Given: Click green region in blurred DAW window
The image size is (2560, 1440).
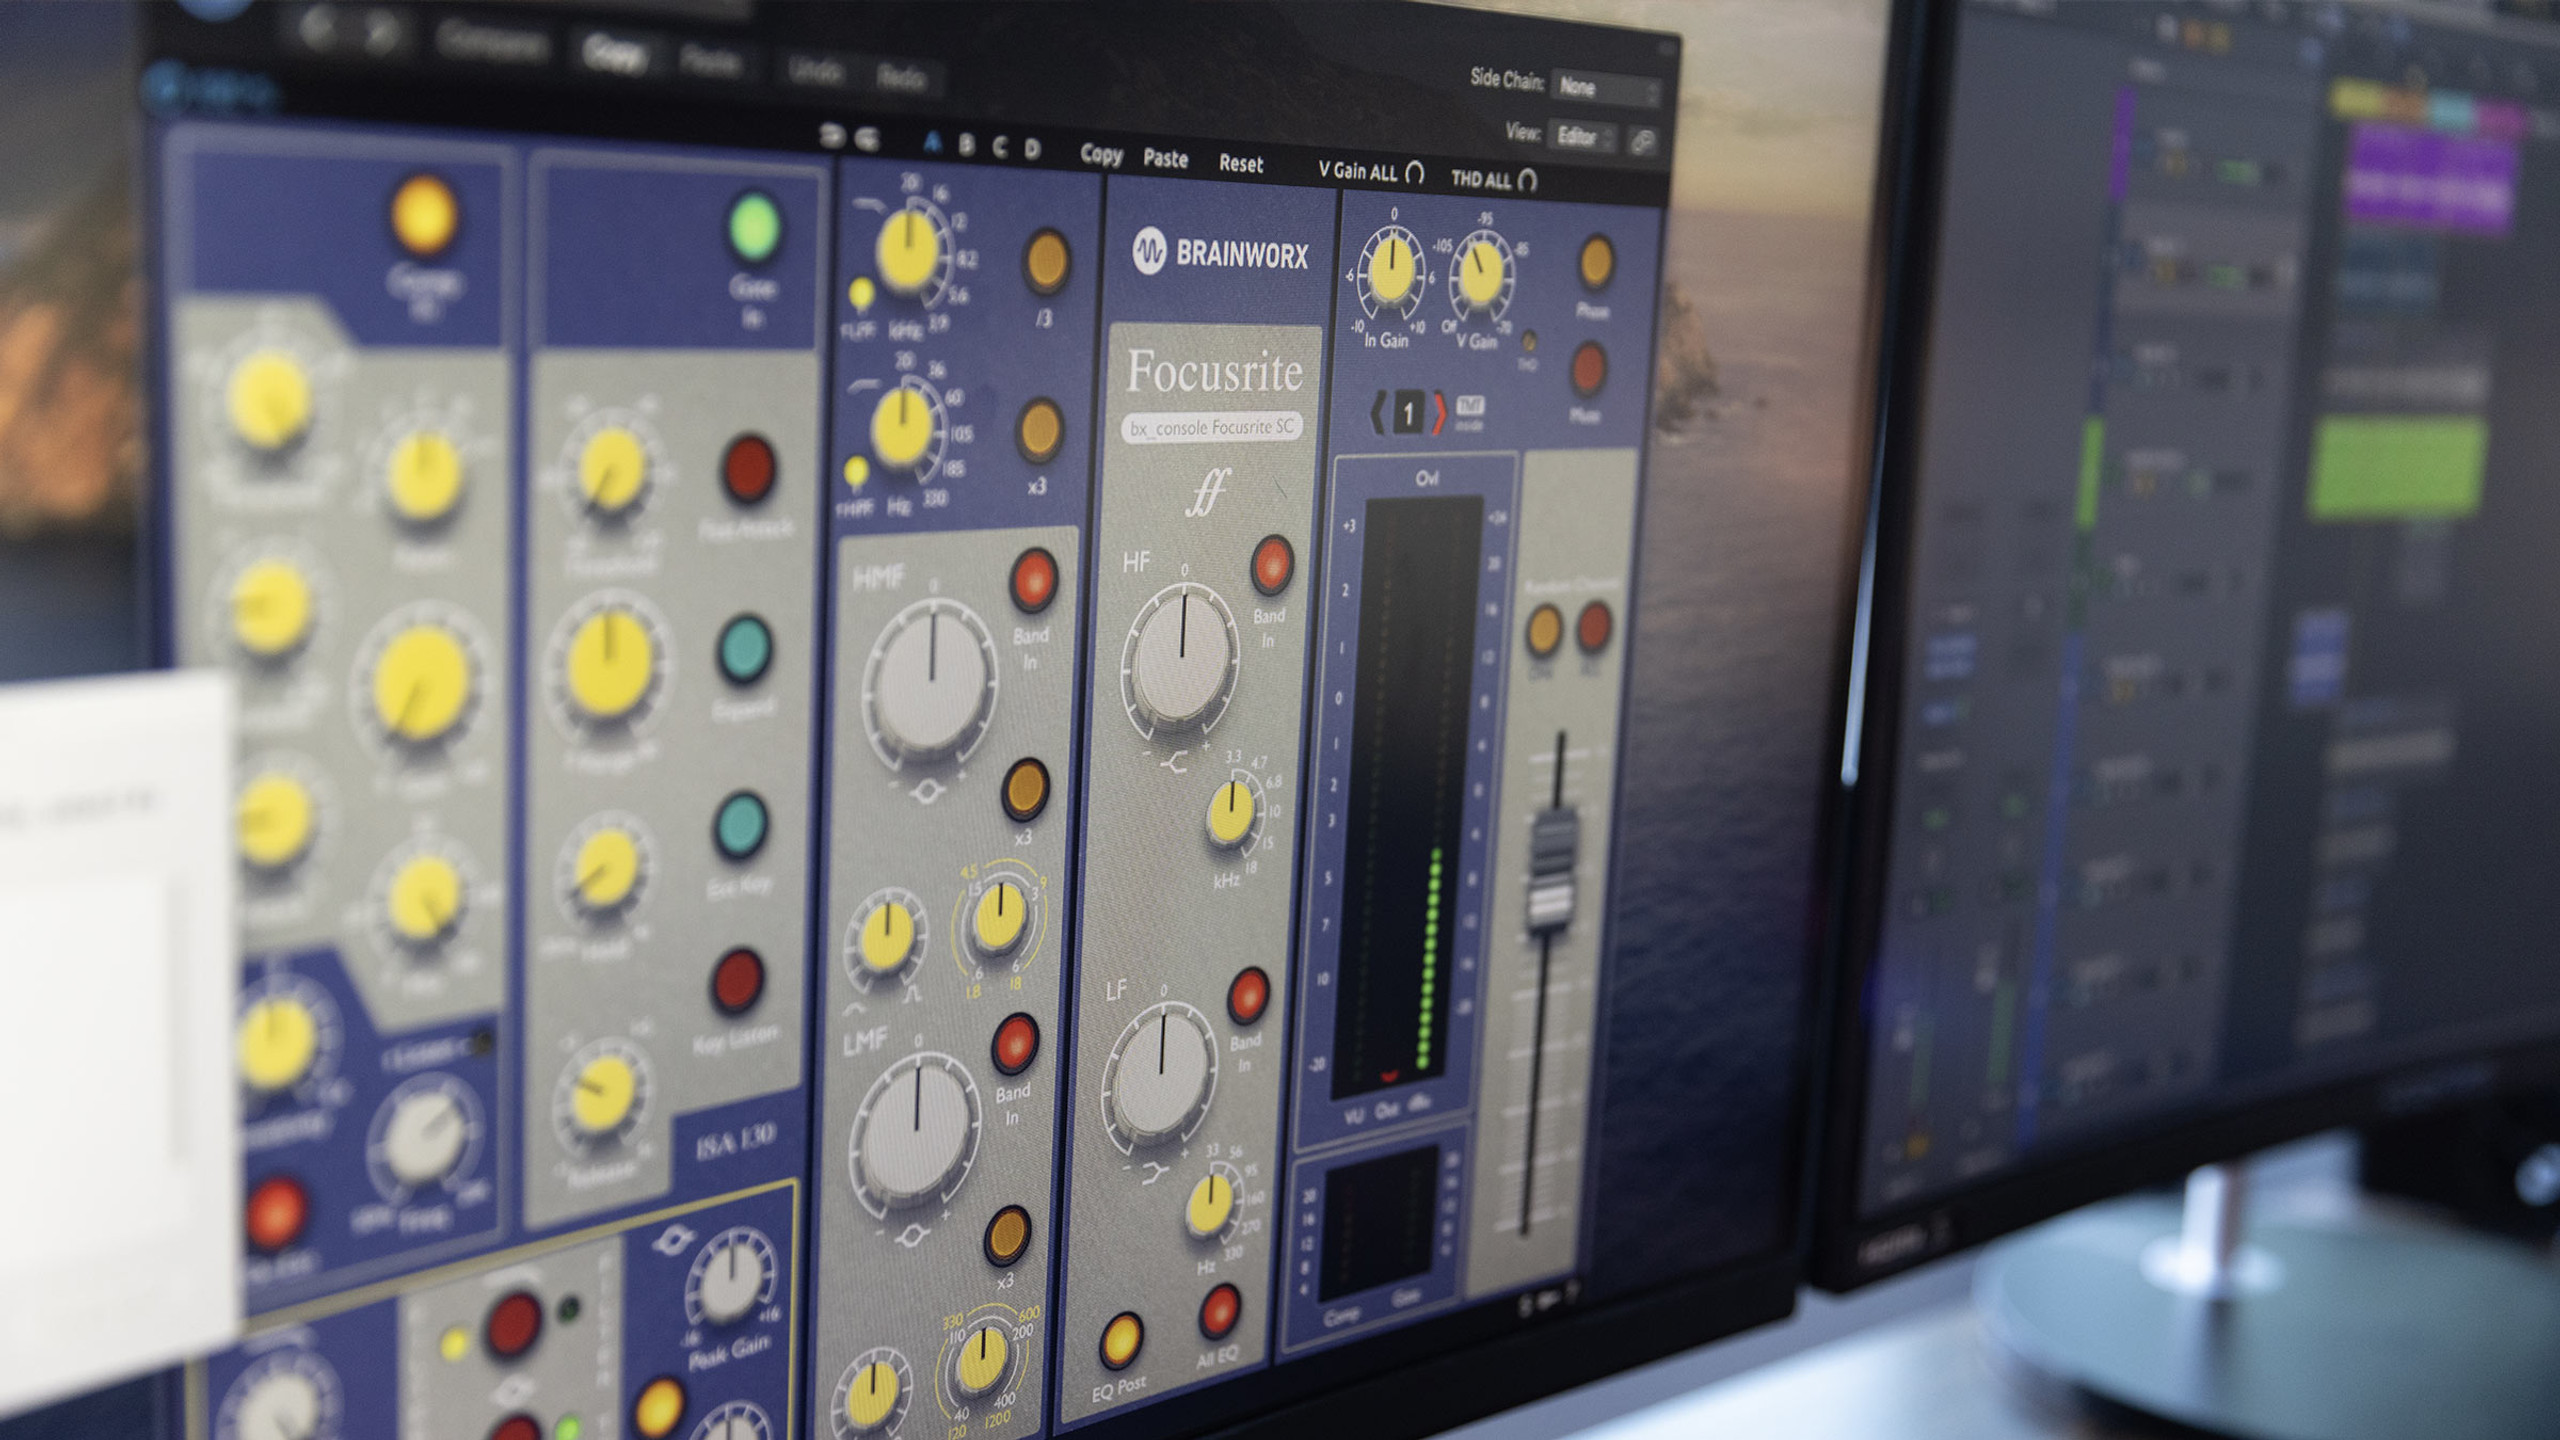Looking at the screenshot, I should point(2398,468).
